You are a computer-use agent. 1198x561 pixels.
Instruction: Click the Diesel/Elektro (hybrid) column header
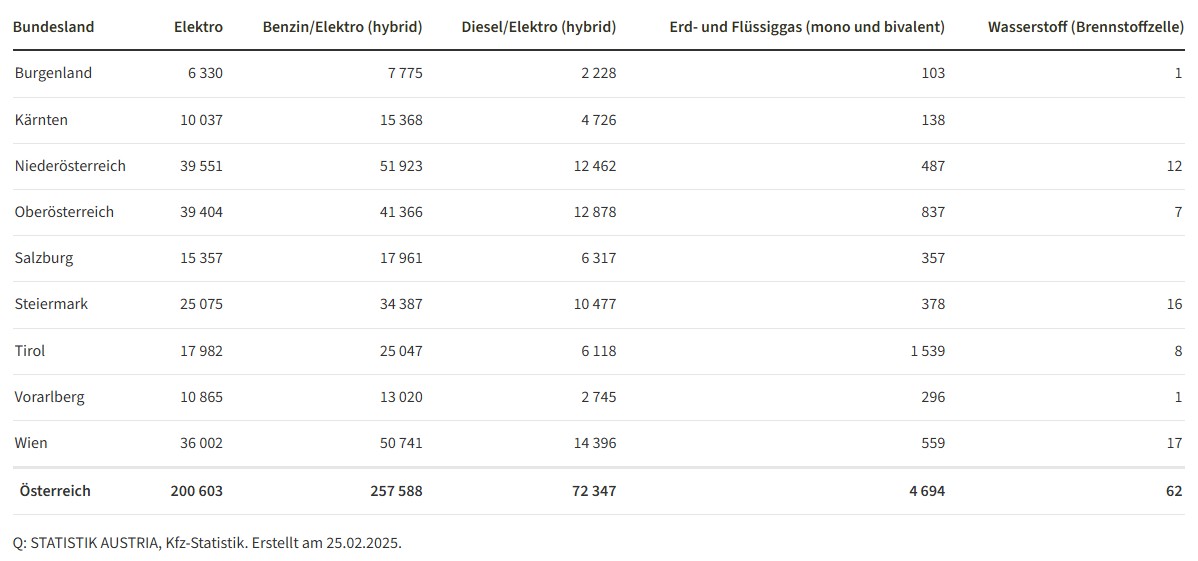[x=539, y=27]
